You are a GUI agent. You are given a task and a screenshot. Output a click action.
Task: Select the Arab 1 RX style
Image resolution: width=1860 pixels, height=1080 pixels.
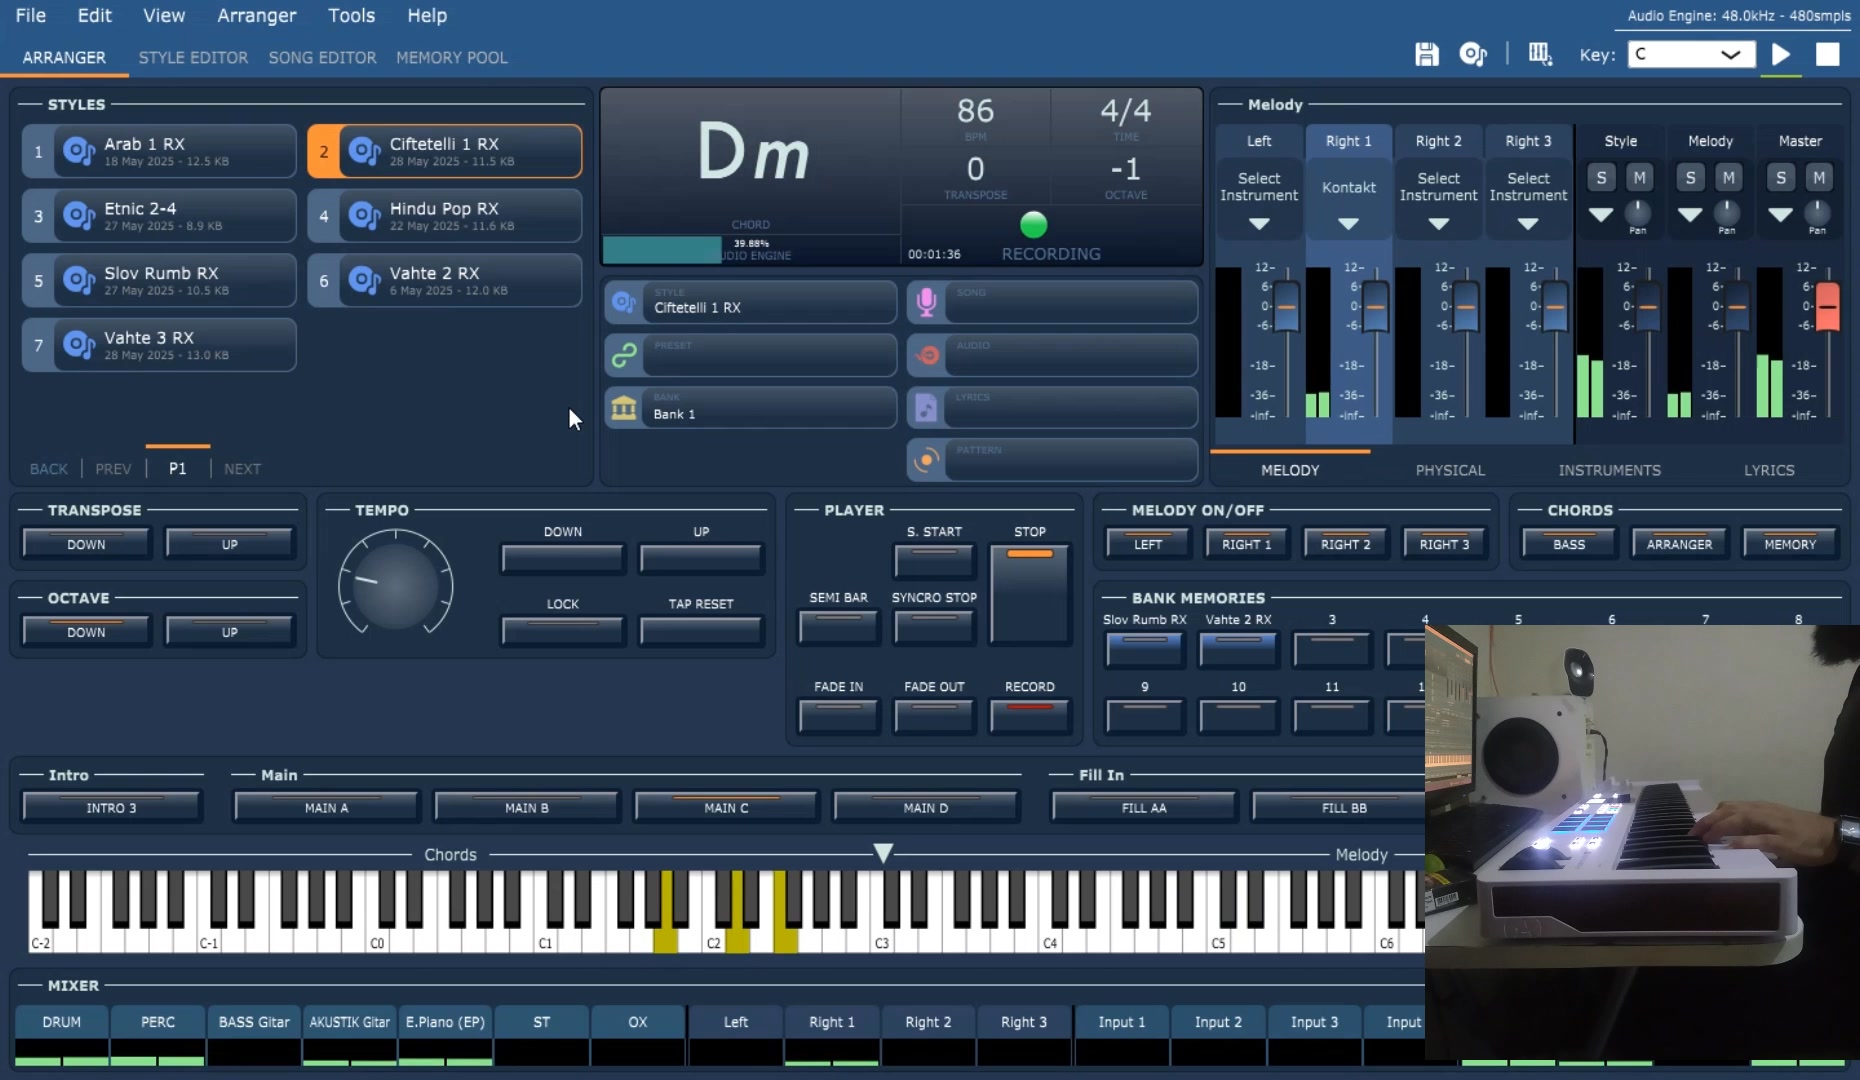click(159, 151)
